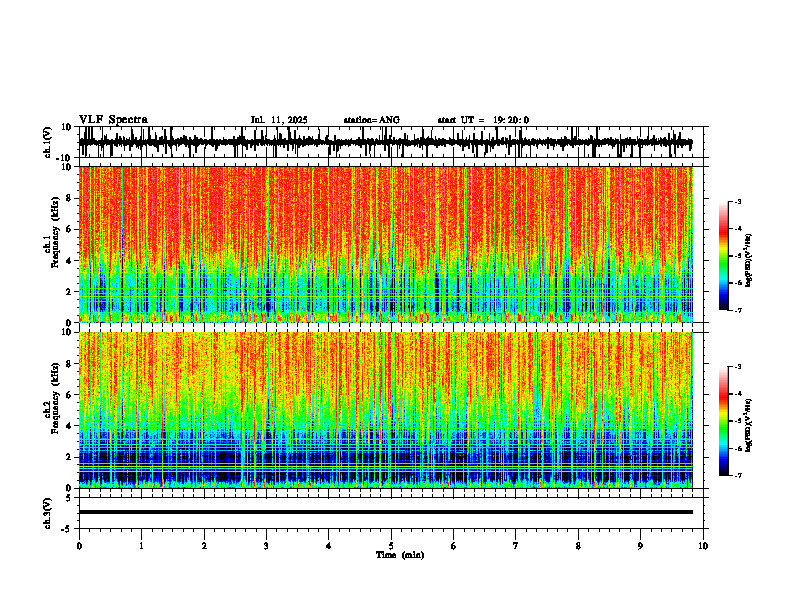
Task: Click time axis tick label "6"
Action: (x=454, y=546)
